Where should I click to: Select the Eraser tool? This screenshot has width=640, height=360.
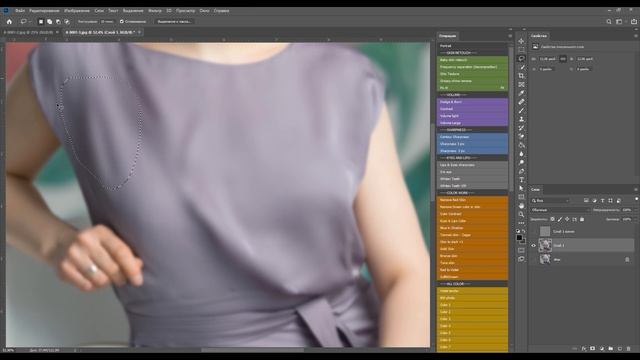point(521,137)
